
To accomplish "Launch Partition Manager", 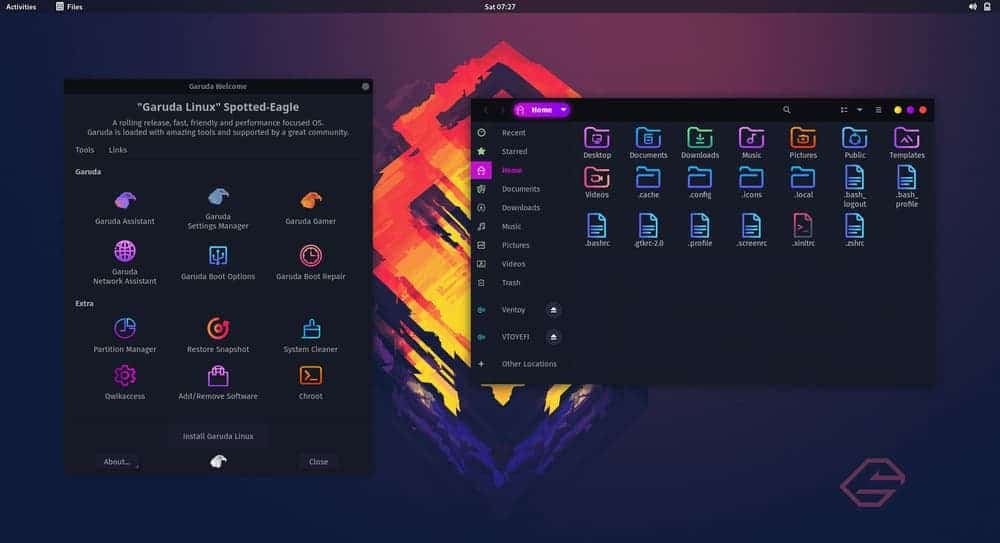I will click(x=124, y=335).
